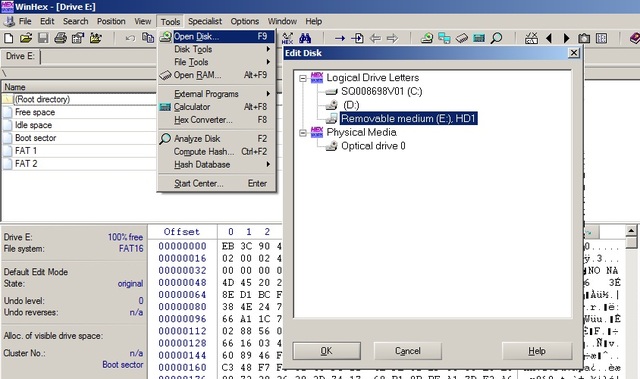This screenshot has height=379, width=640.
Task: Select the Free space row
Action: pos(80,112)
